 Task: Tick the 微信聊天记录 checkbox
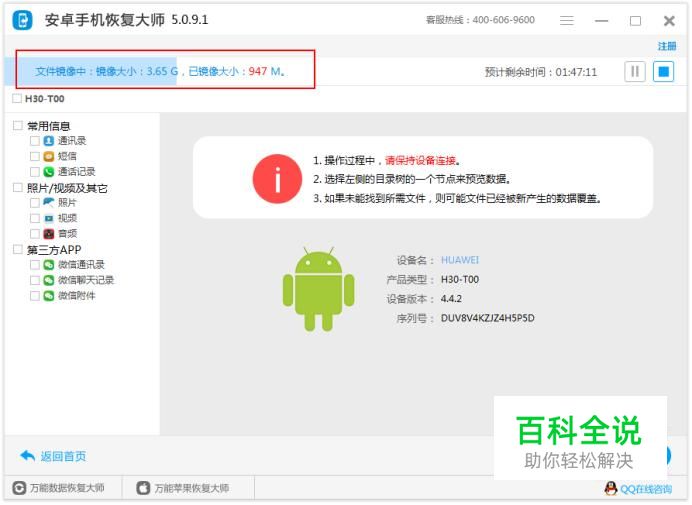click(x=35, y=280)
